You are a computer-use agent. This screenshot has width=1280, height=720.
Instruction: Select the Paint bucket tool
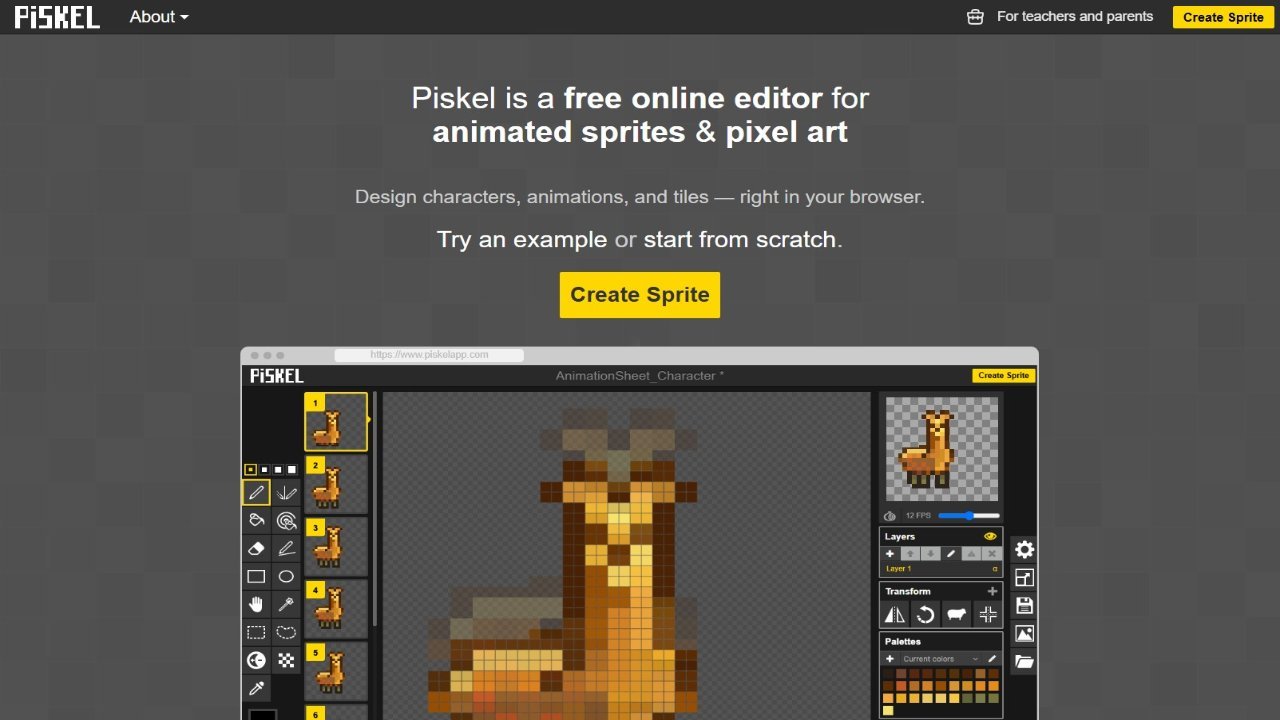256,520
